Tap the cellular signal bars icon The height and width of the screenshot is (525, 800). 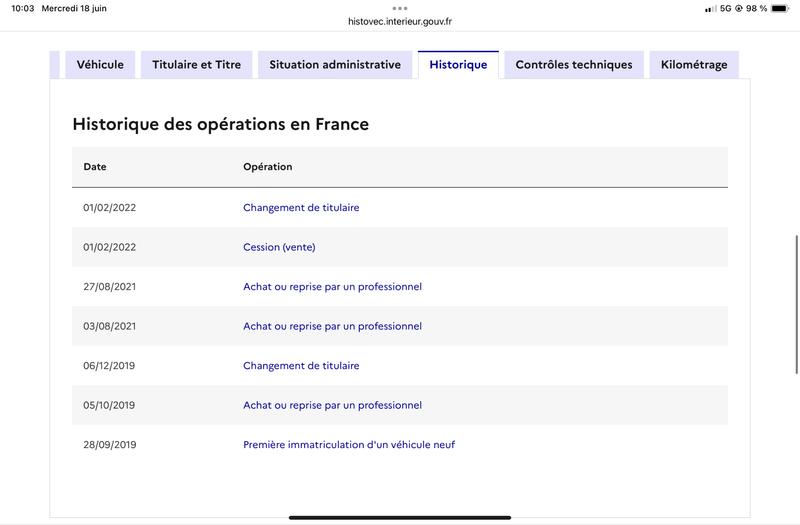pos(711,9)
